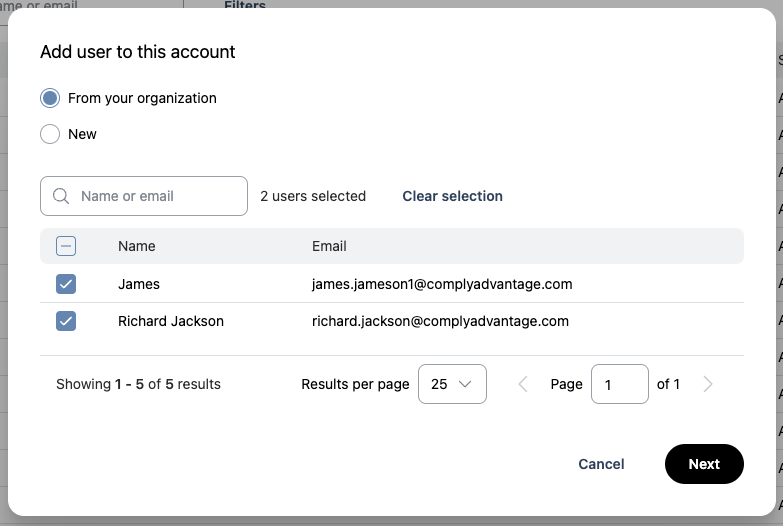Click james.jameson1@complyadvantage.com email cell
Viewport: 783px width, 526px height.
(x=442, y=284)
